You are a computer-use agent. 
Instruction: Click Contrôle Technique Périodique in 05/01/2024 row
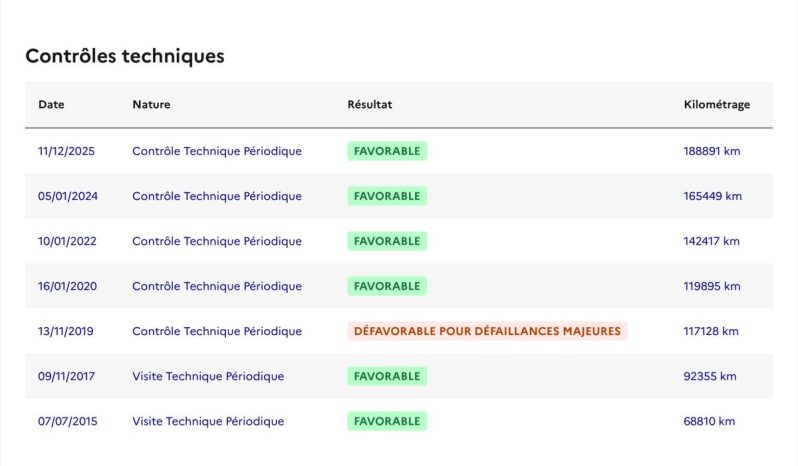217,196
